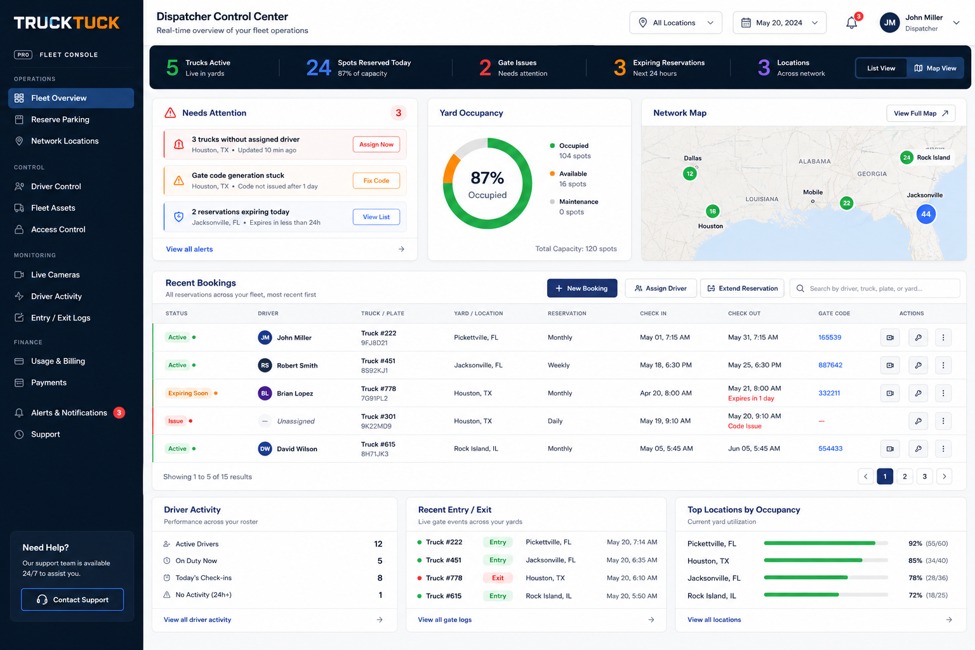The image size is (975, 650).
Task: Click the Jacksonville 44 map marker
Action: click(x=926, y=214)
